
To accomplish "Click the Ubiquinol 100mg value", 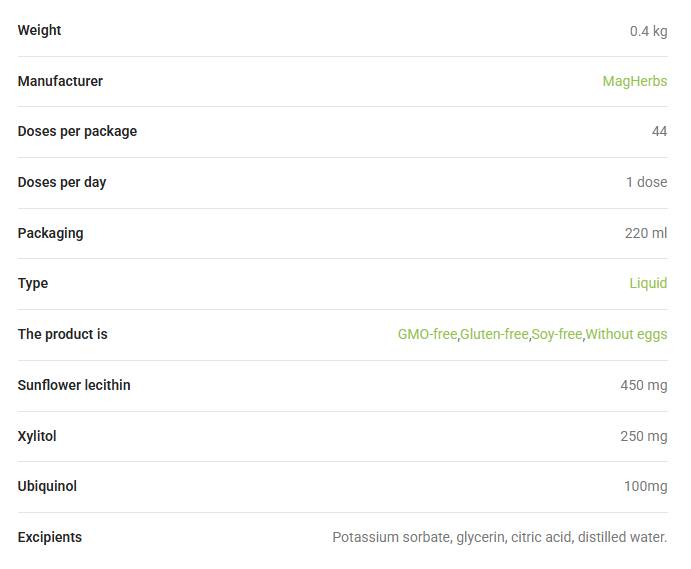I will coord(645,486).
